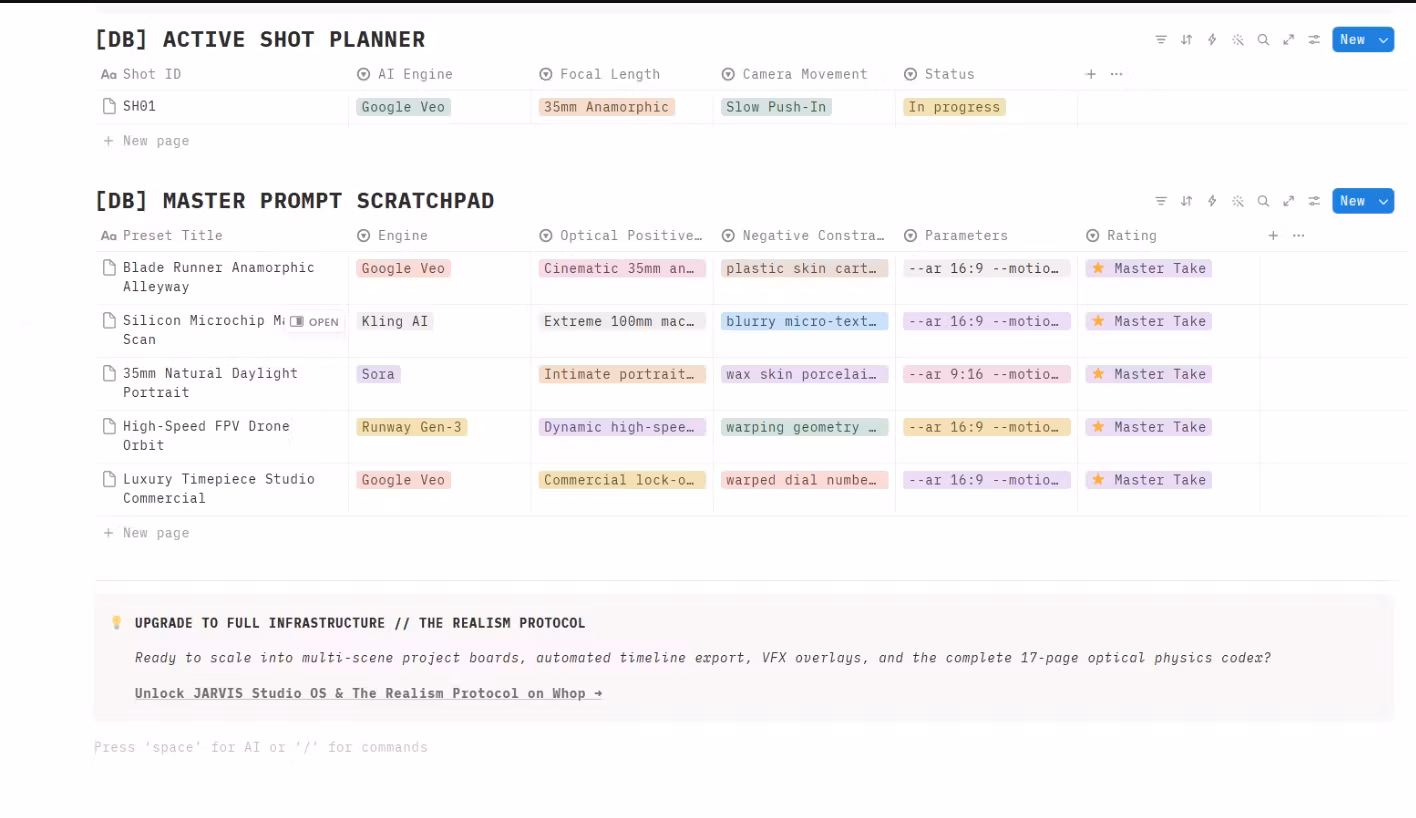The width and height of the screenshot is (1416, 818).
Task: Select the Runway Gen-3 engine tag
Action: 412,427
